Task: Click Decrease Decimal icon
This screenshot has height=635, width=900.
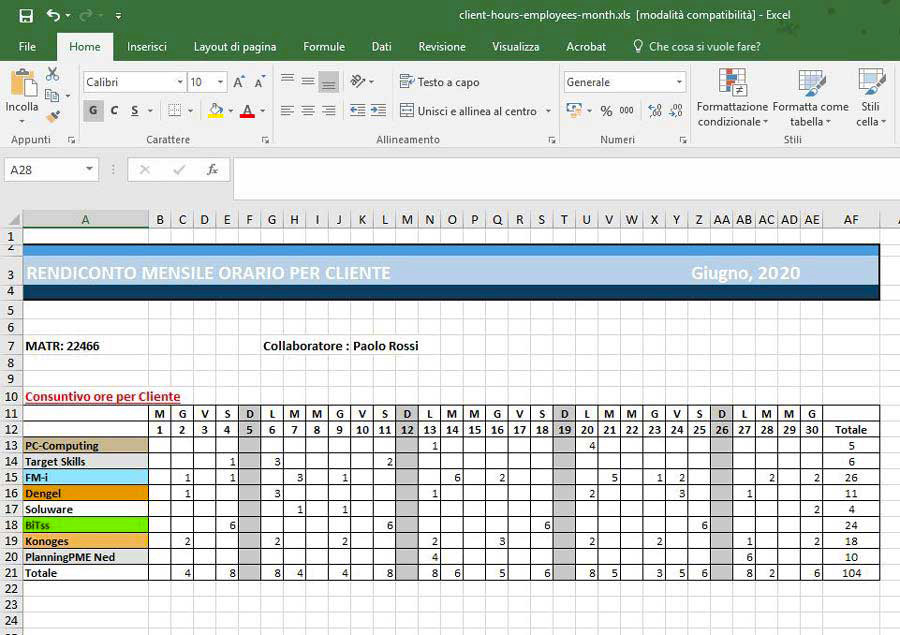Action: 676,110
